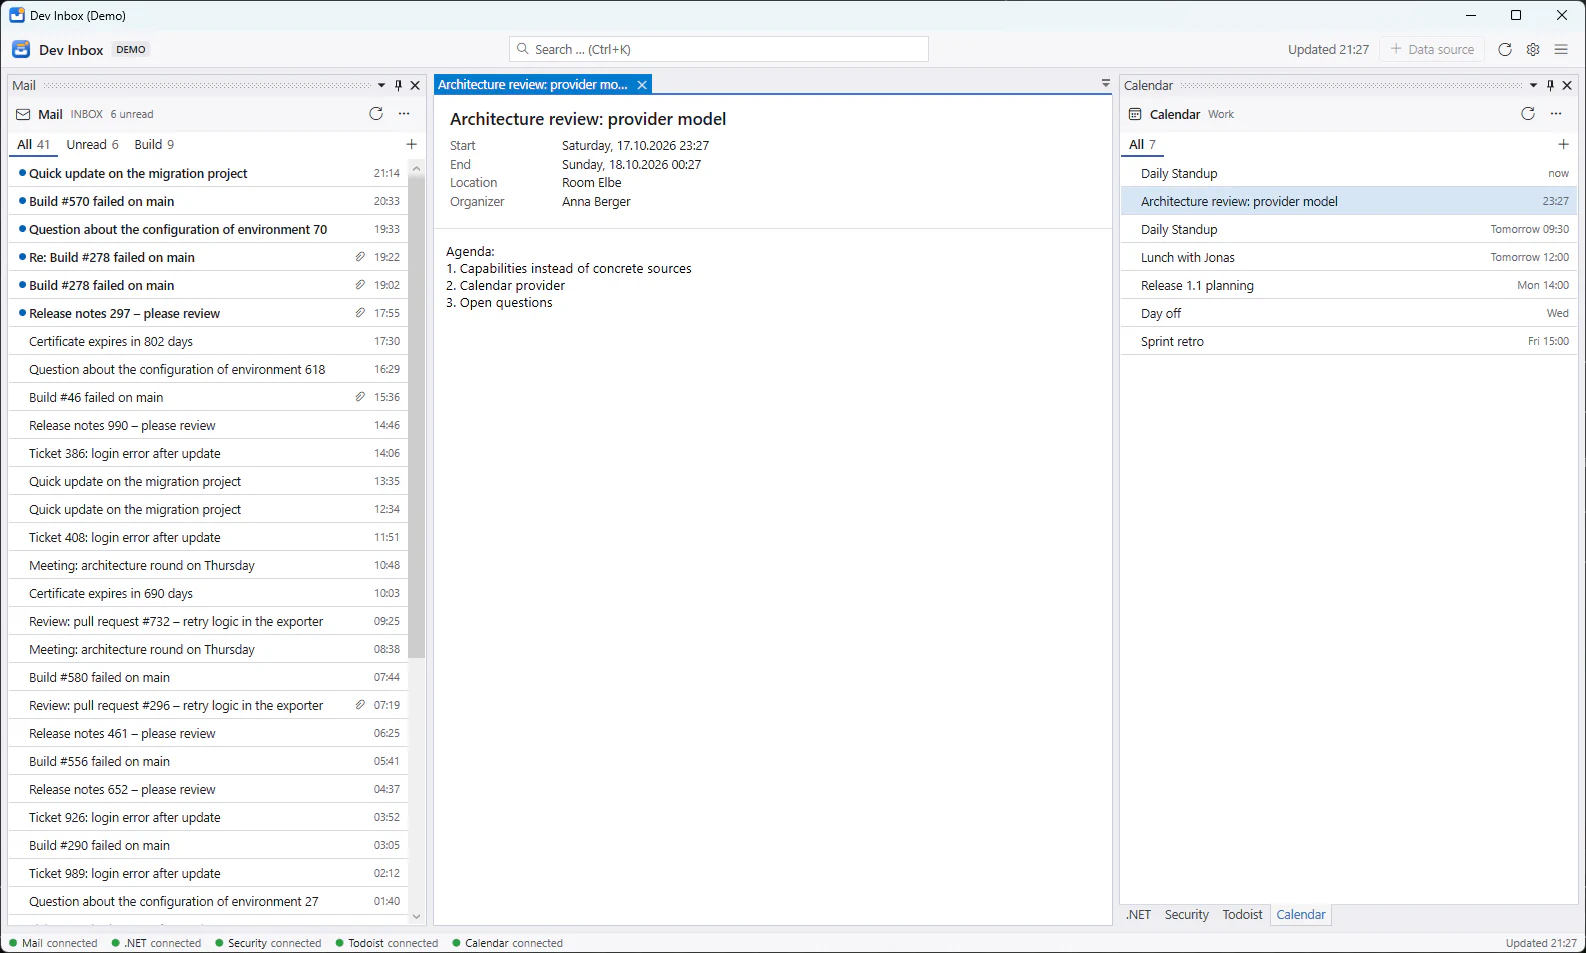The image size is (1586, 953).
Task: Open email 'Certificate expires in 802 days'
Action: 208,341
